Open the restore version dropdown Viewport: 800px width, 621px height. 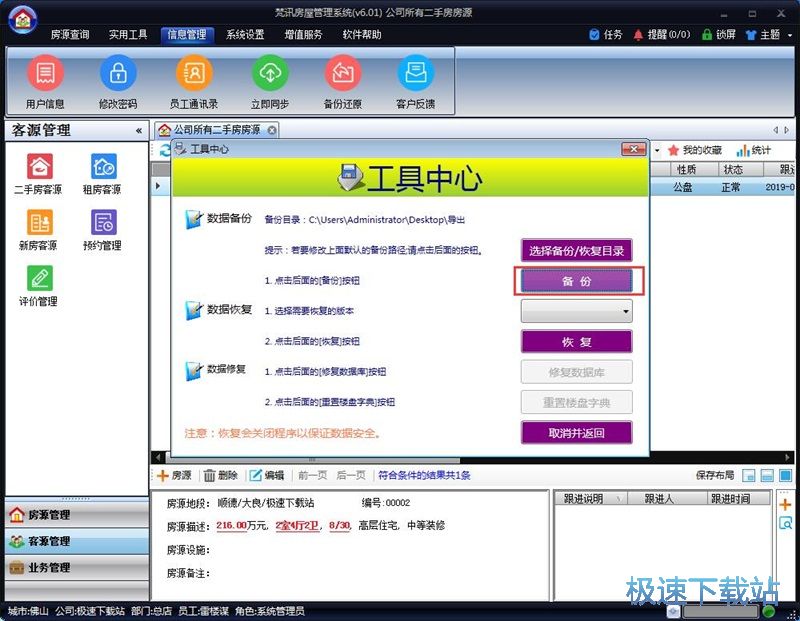click(577, 311)
